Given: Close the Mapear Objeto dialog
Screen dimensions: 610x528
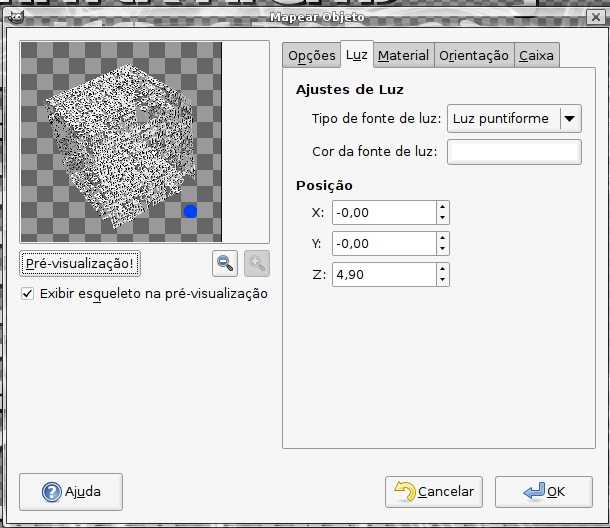Looking at the screenshot, I should point(596,17).
